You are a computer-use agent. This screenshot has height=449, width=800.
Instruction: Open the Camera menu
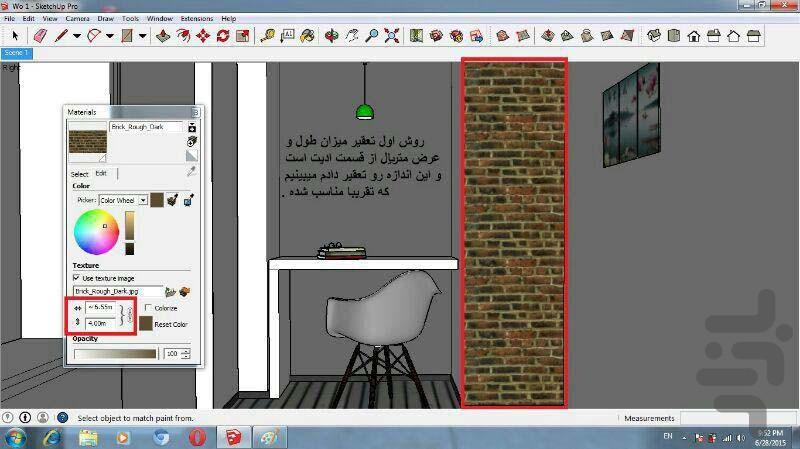[78, 18]
